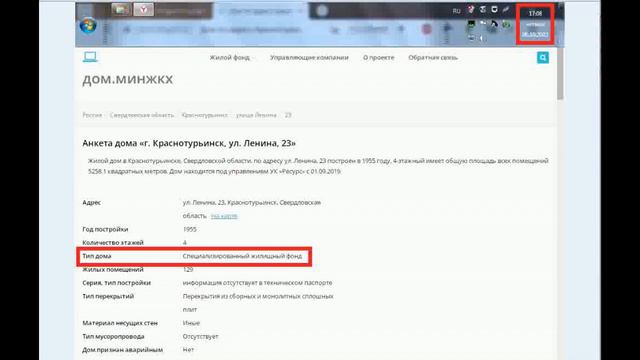The width and height of the screenshot is (640, 360).
Task: Click the teal search icon button
Action: [542, 58]
